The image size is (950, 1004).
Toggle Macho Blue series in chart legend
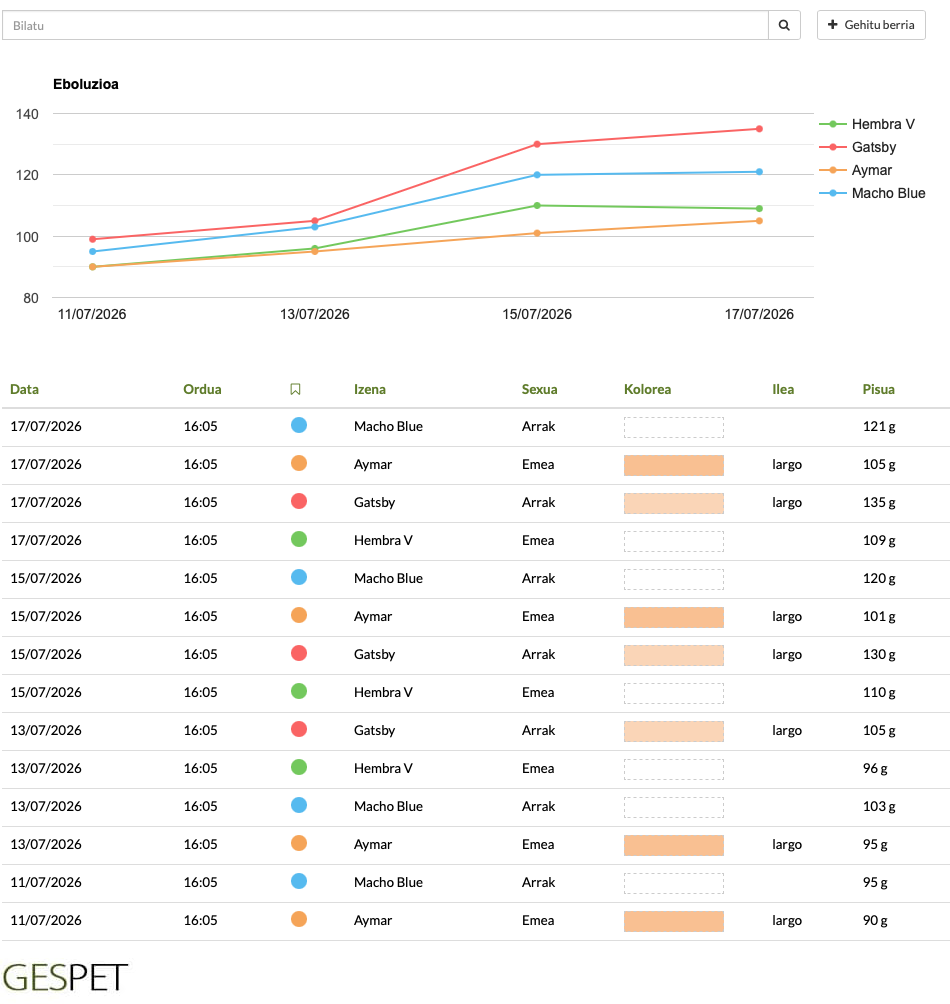coord(872,193)
